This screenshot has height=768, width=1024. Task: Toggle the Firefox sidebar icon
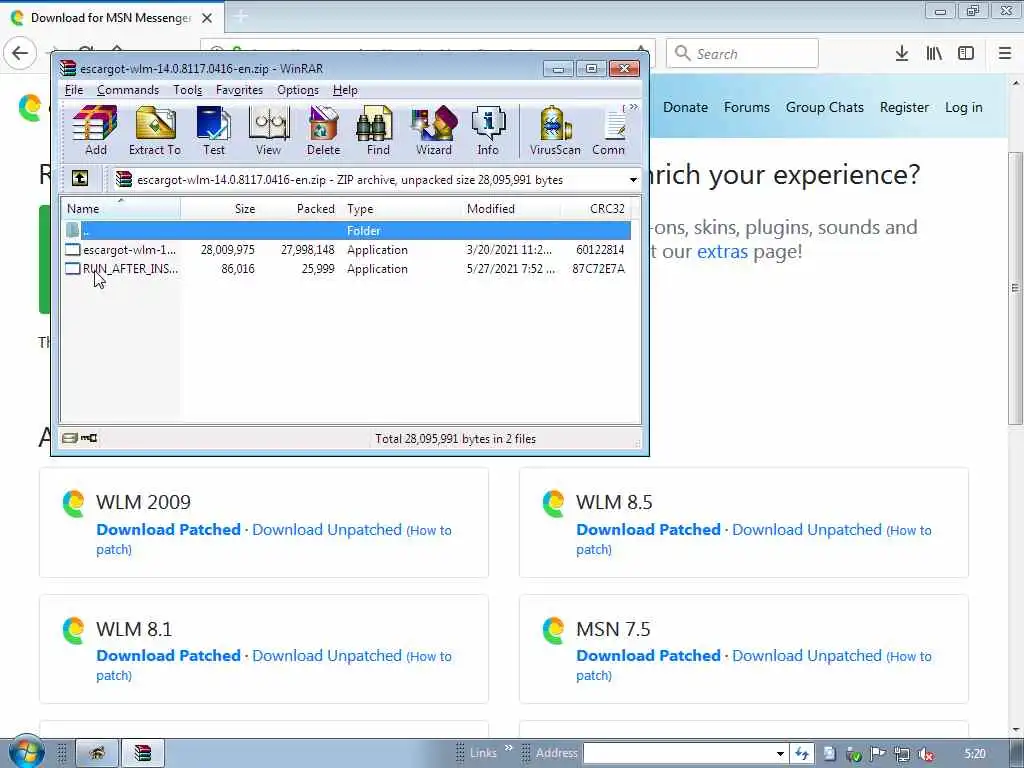pyautogui.click(x=966, y=54)
